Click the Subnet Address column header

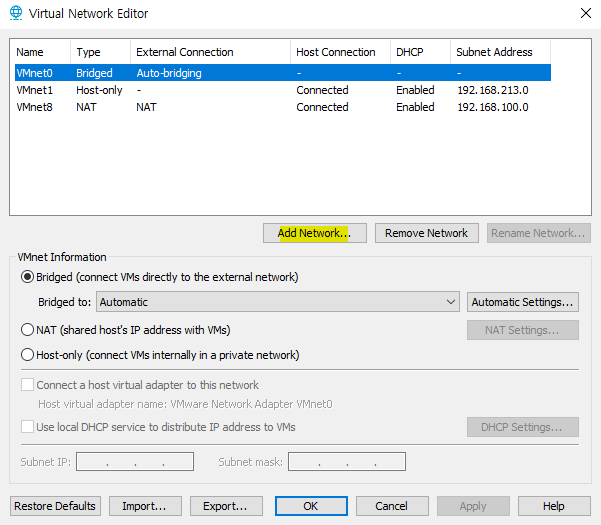(x=501, y=52)
